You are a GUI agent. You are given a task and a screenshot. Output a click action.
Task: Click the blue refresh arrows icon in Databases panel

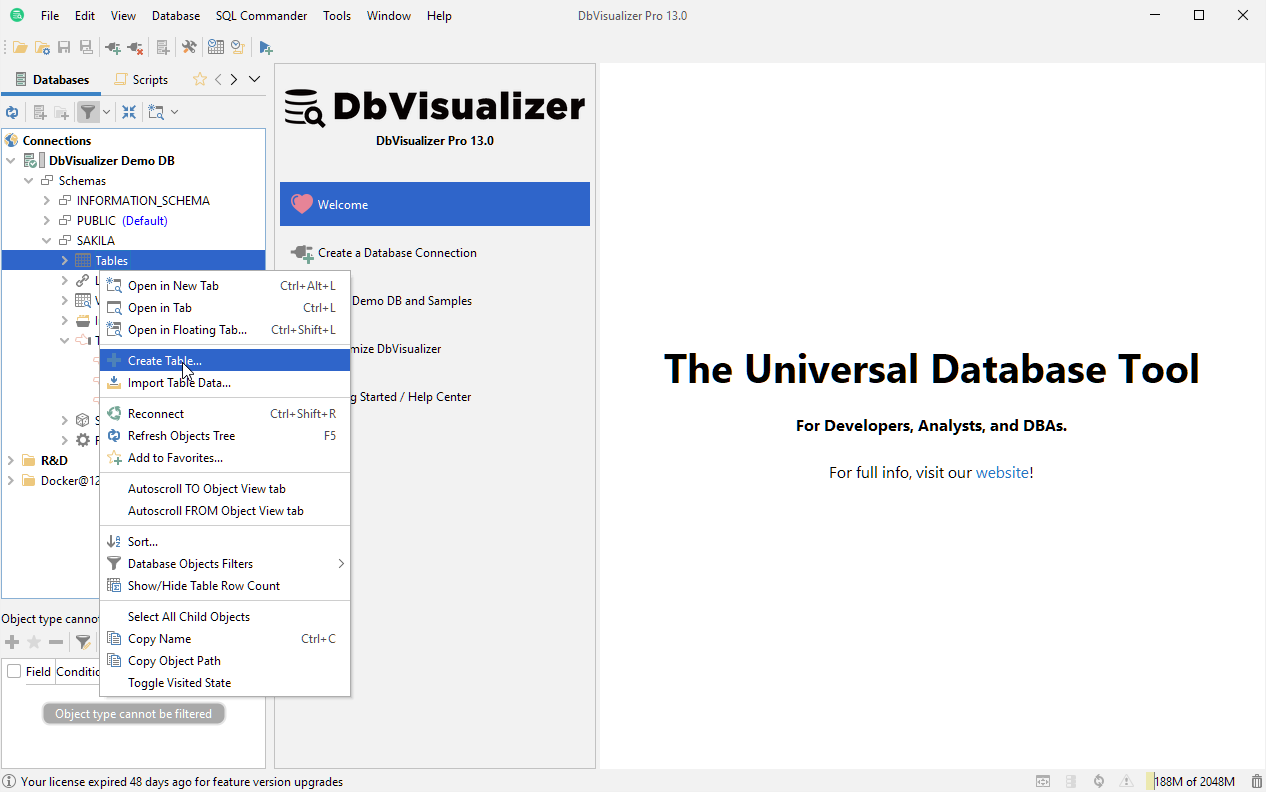(12, 112)
